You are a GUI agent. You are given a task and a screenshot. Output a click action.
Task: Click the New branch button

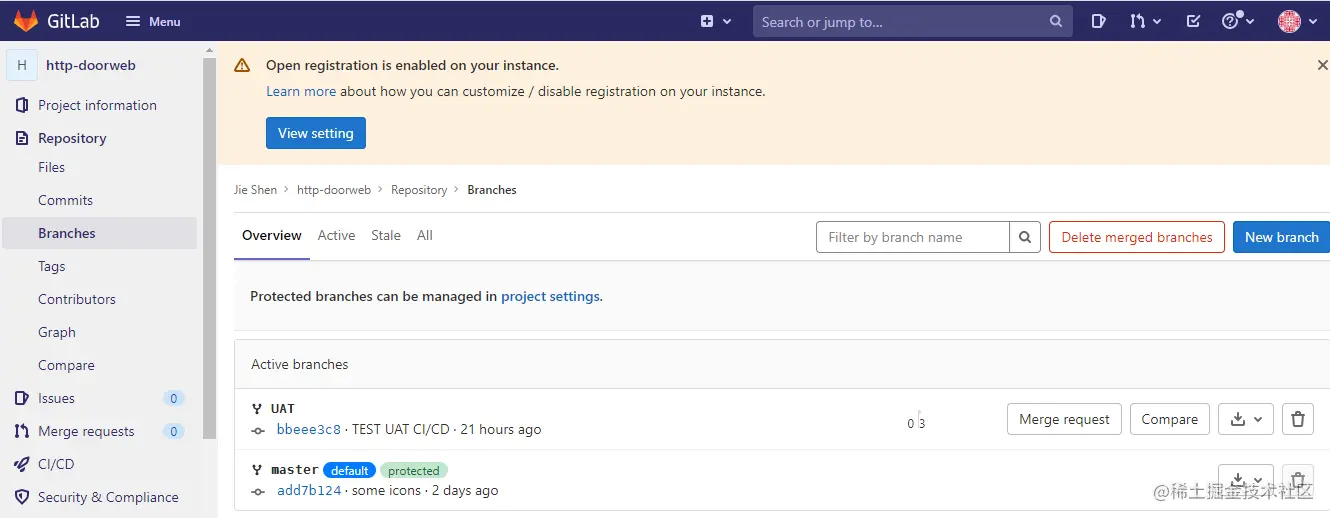click(x=1281, y=237)
